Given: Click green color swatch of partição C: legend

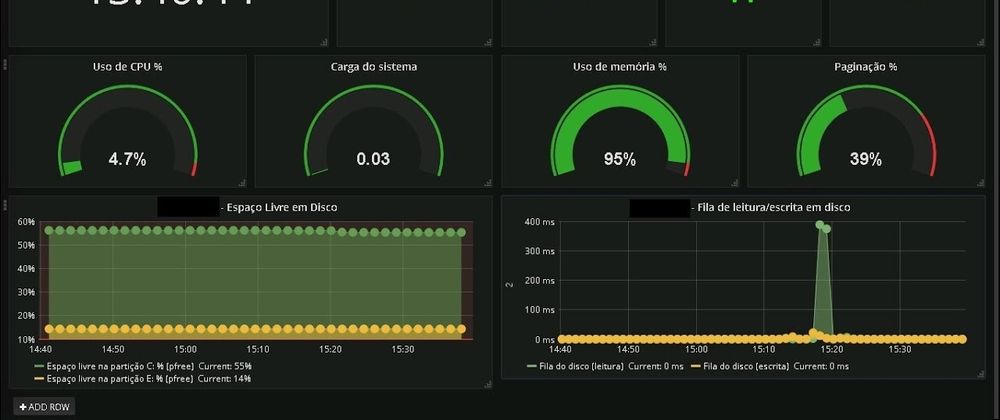Looking at the screenshot, I should tap(39, 367).
